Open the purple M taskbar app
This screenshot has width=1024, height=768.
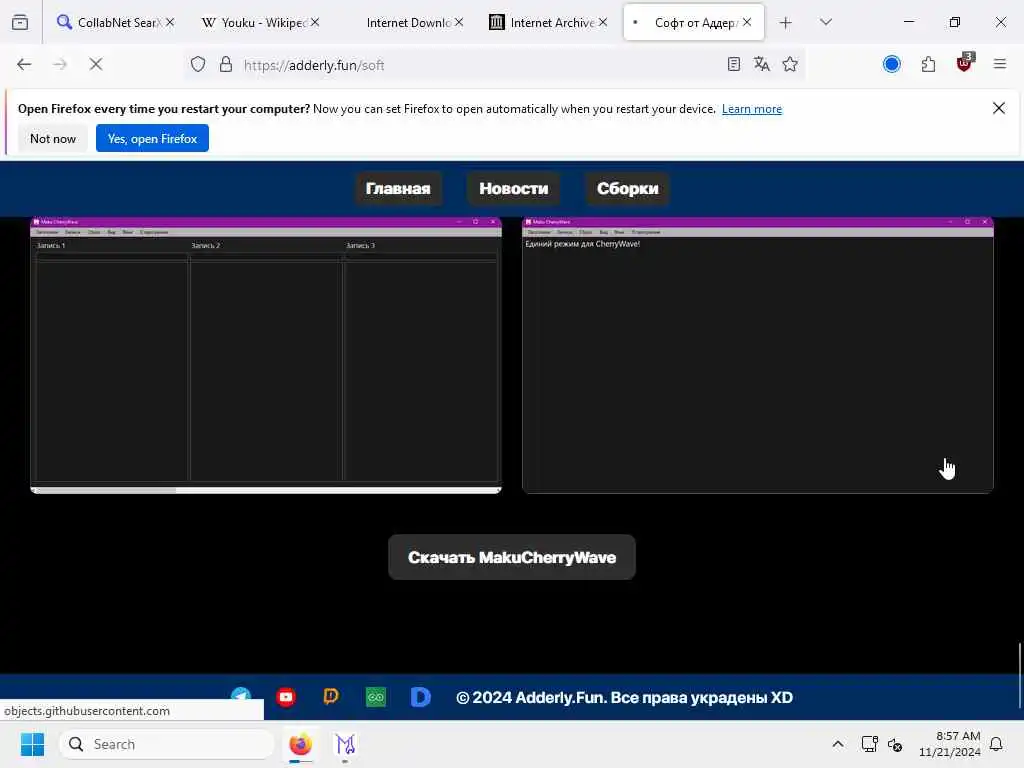click(345, 744)
